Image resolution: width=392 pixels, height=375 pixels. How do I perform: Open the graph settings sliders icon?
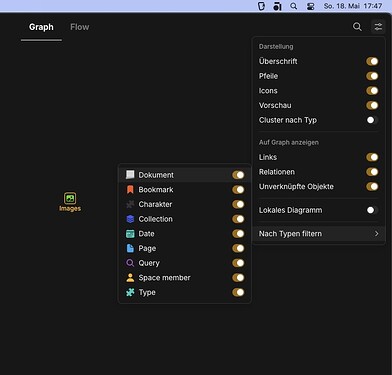(x=378, y=27)
